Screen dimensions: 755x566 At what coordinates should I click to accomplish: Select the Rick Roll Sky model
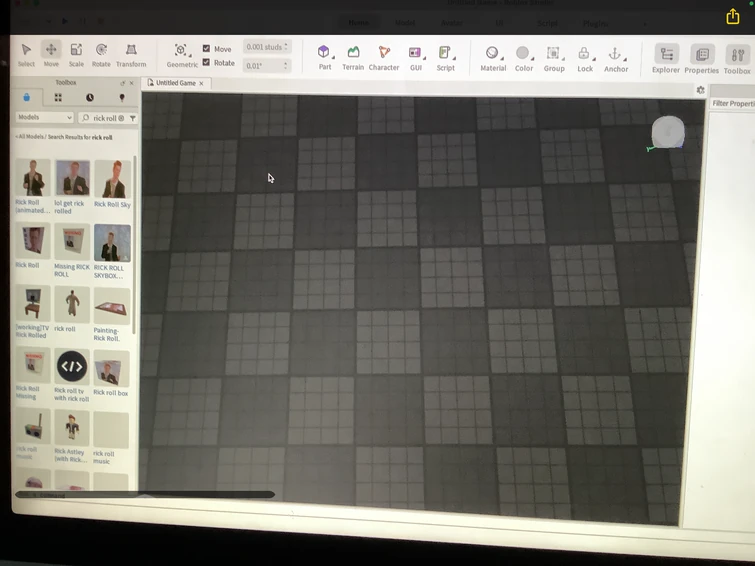[112, 179]
